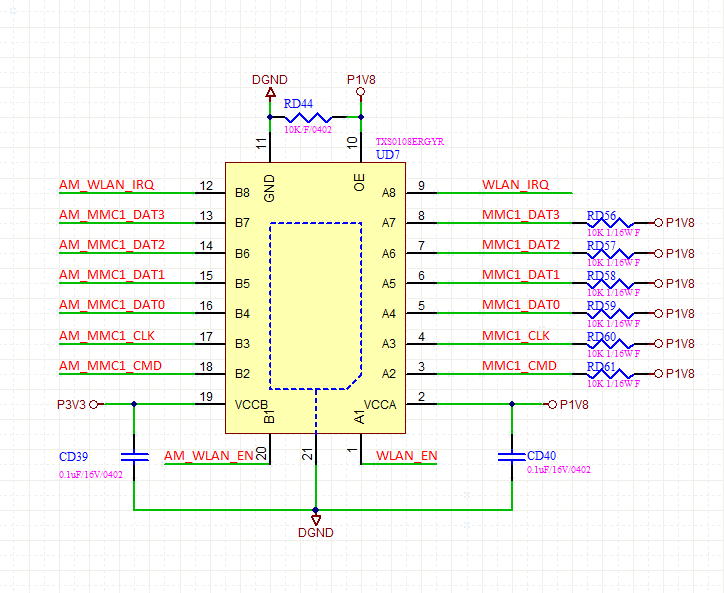This screenshot has width=724, height=593.
Task: Select the MMC1_DAT1 net label at pin 6
Action: [521, 275]
